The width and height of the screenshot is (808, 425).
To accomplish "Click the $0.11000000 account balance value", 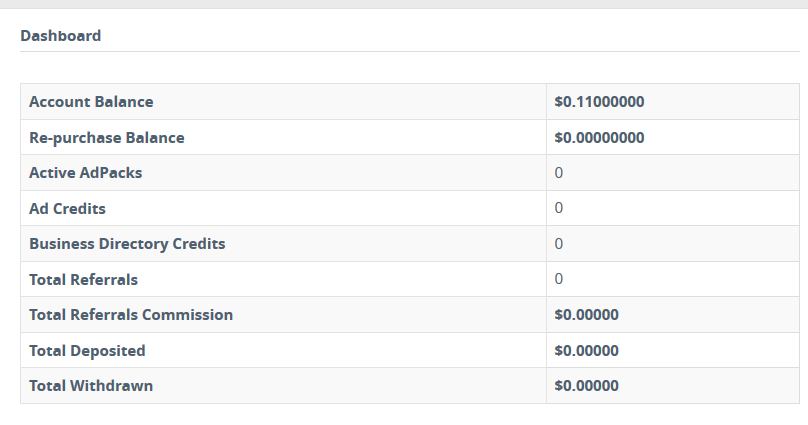I will [x=599, y=102].
